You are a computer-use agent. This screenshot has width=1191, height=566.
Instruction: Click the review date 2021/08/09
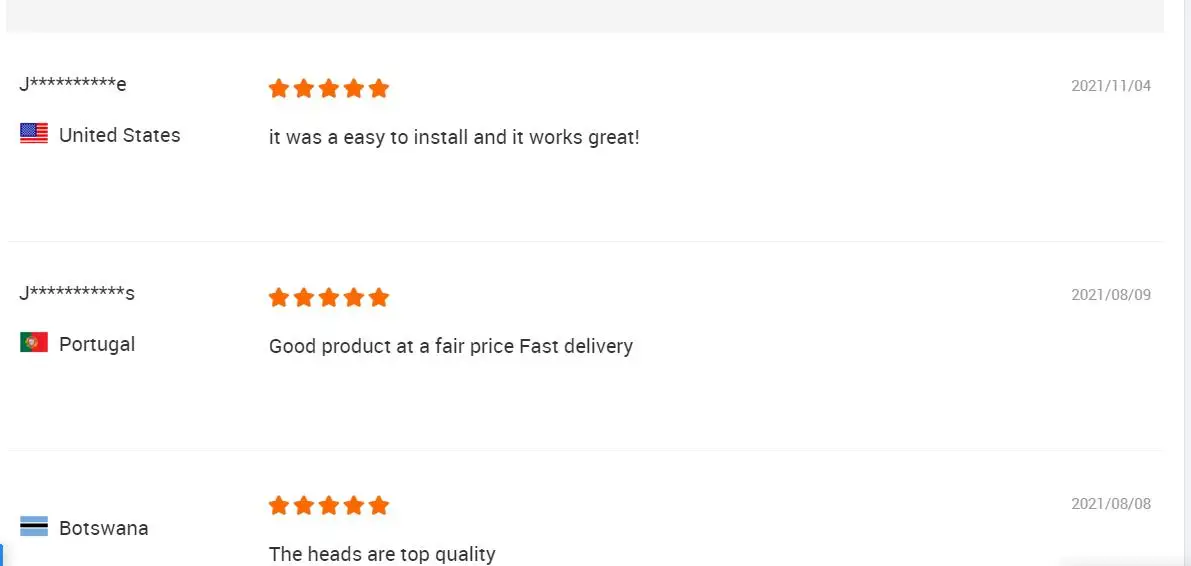[x=1111, y=295]
